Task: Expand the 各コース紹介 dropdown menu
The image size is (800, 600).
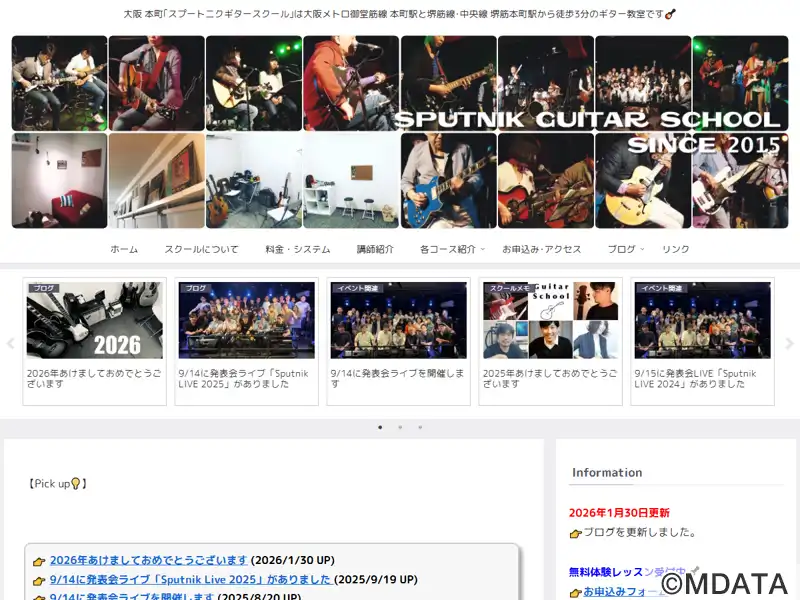Action: coord(452,249)
